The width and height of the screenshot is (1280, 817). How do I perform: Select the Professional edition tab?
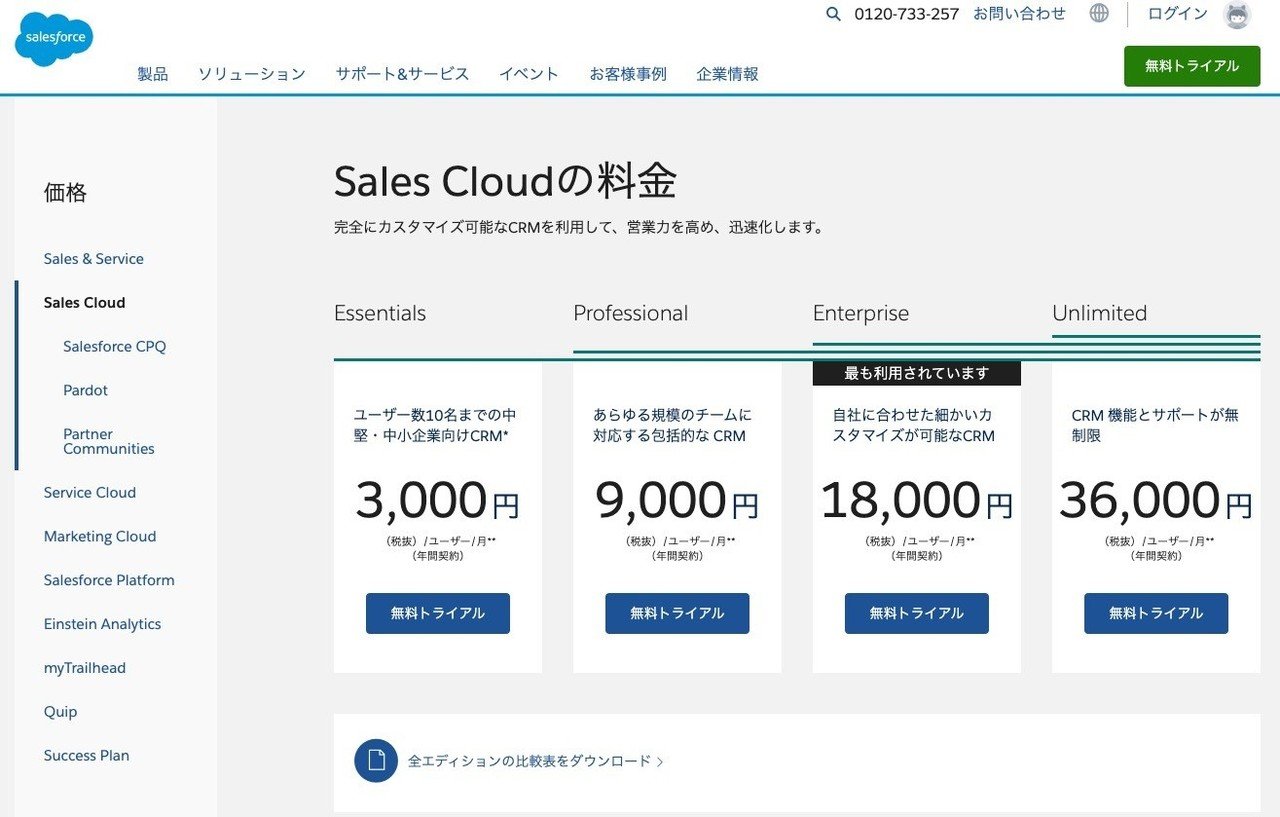tap(630, 314)
